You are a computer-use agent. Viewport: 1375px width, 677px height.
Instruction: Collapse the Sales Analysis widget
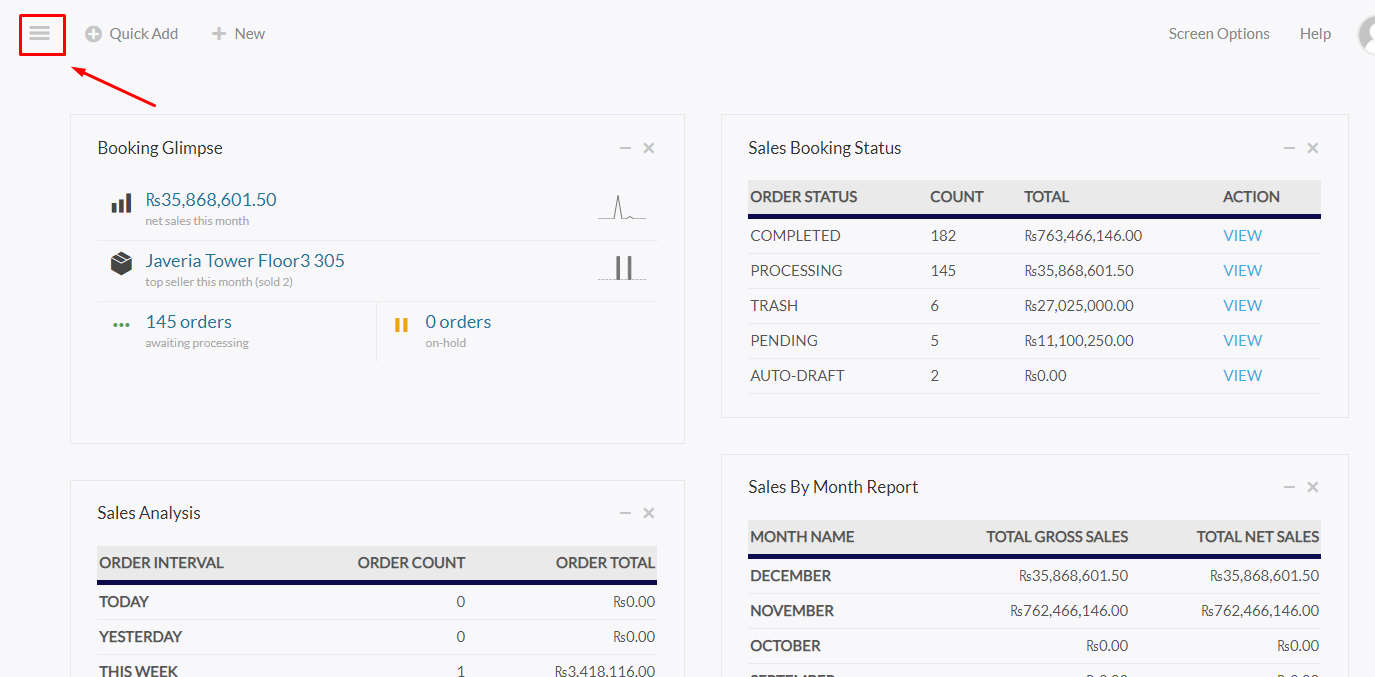point(625,513)
